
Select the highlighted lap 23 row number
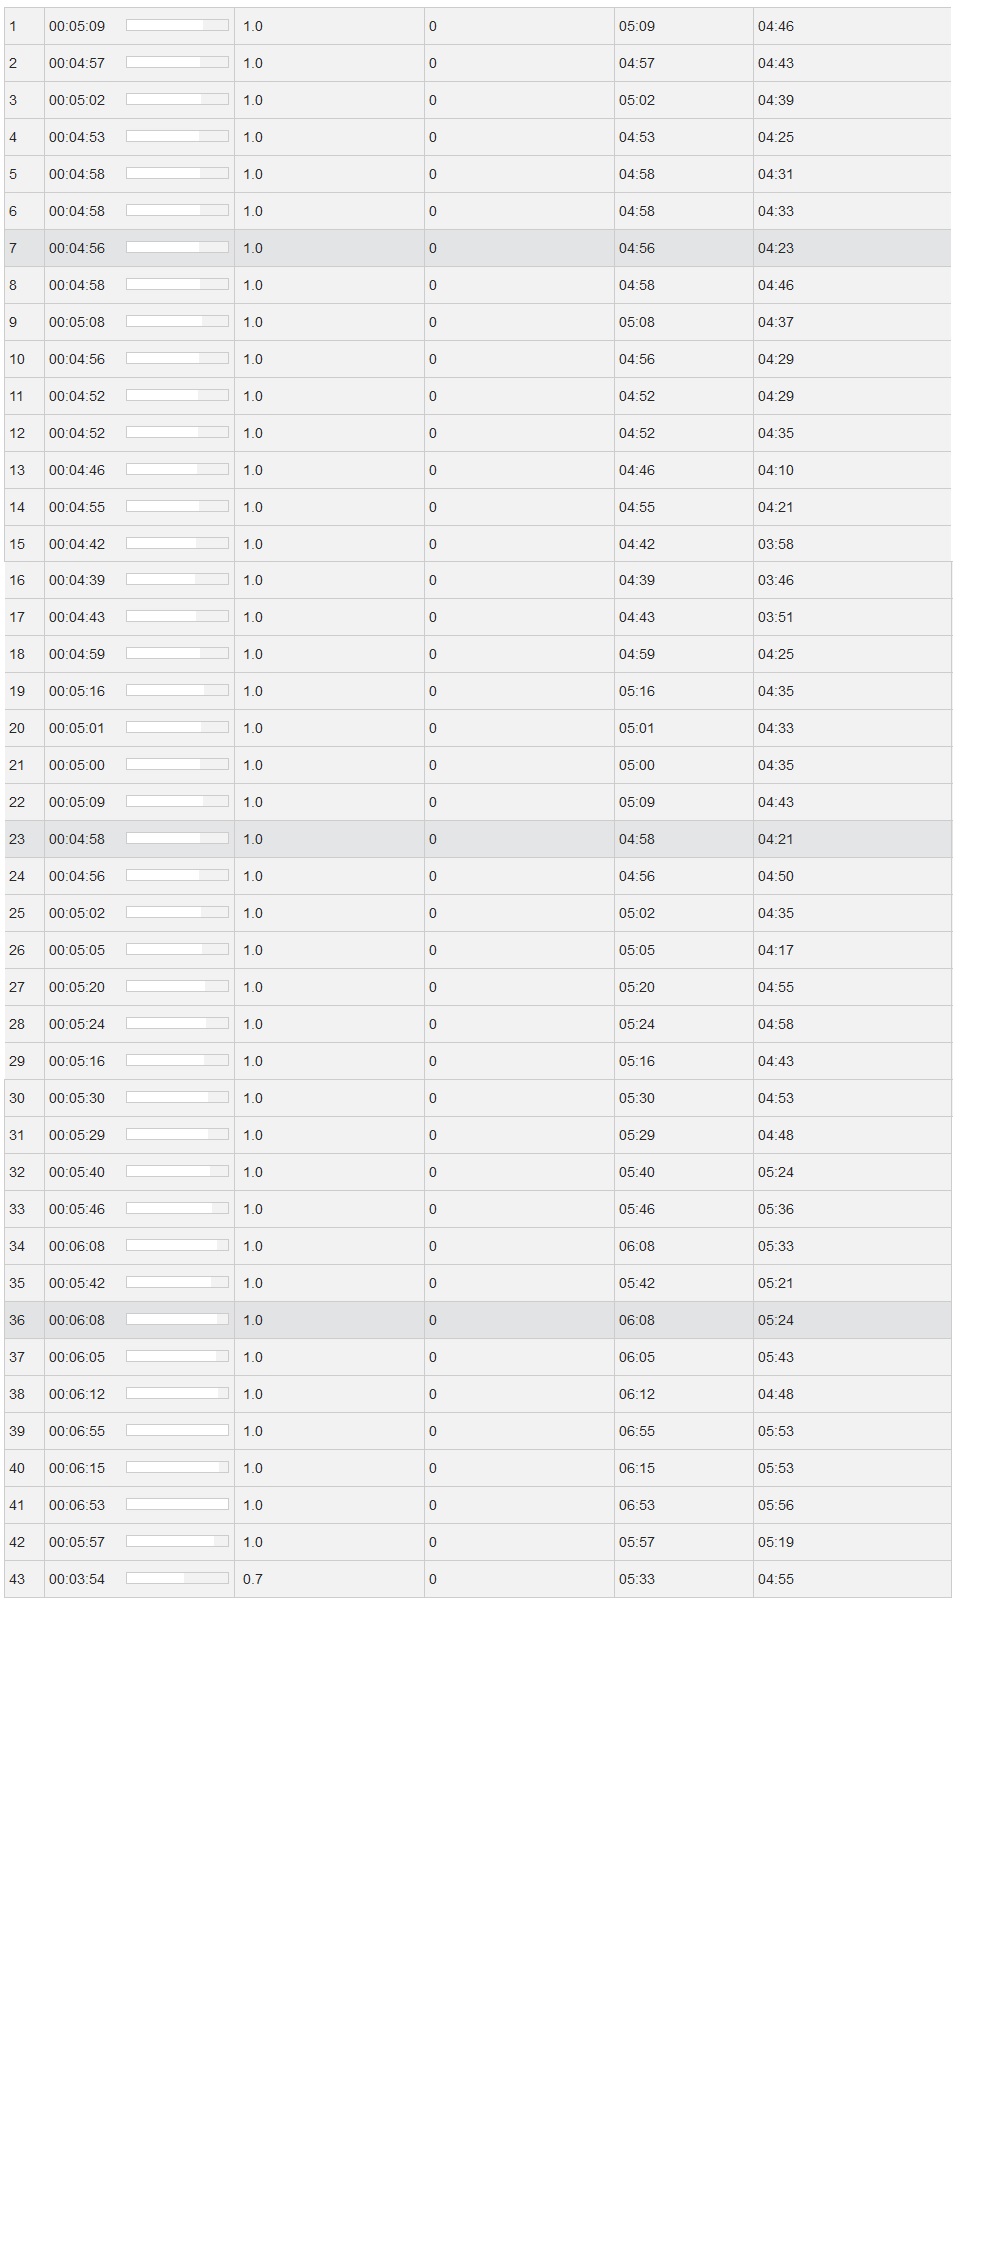(17, 839)
